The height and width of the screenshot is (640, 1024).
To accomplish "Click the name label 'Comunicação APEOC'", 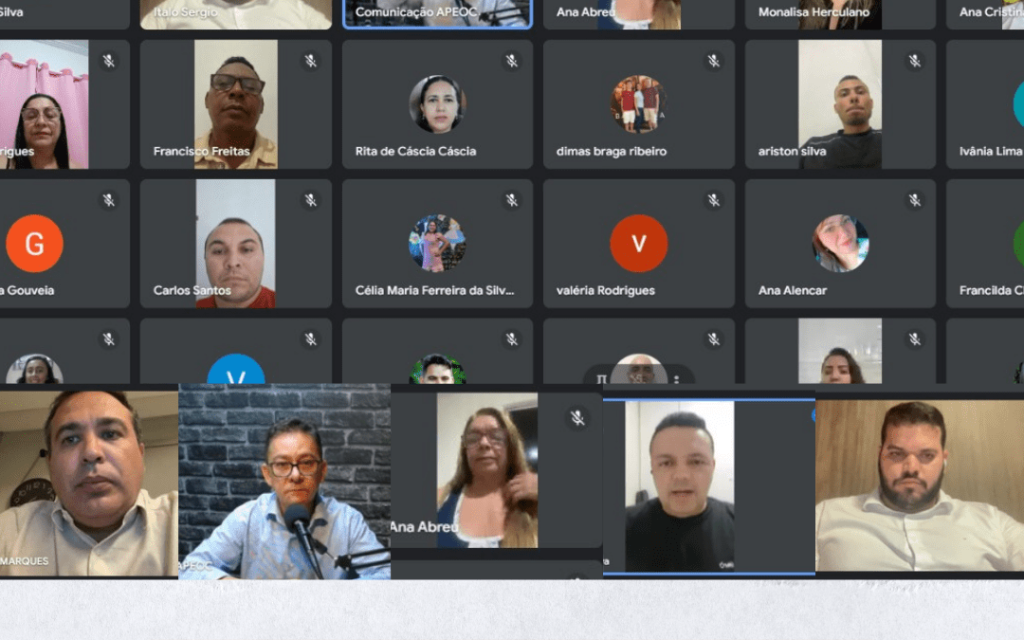I will click(416, 12).
